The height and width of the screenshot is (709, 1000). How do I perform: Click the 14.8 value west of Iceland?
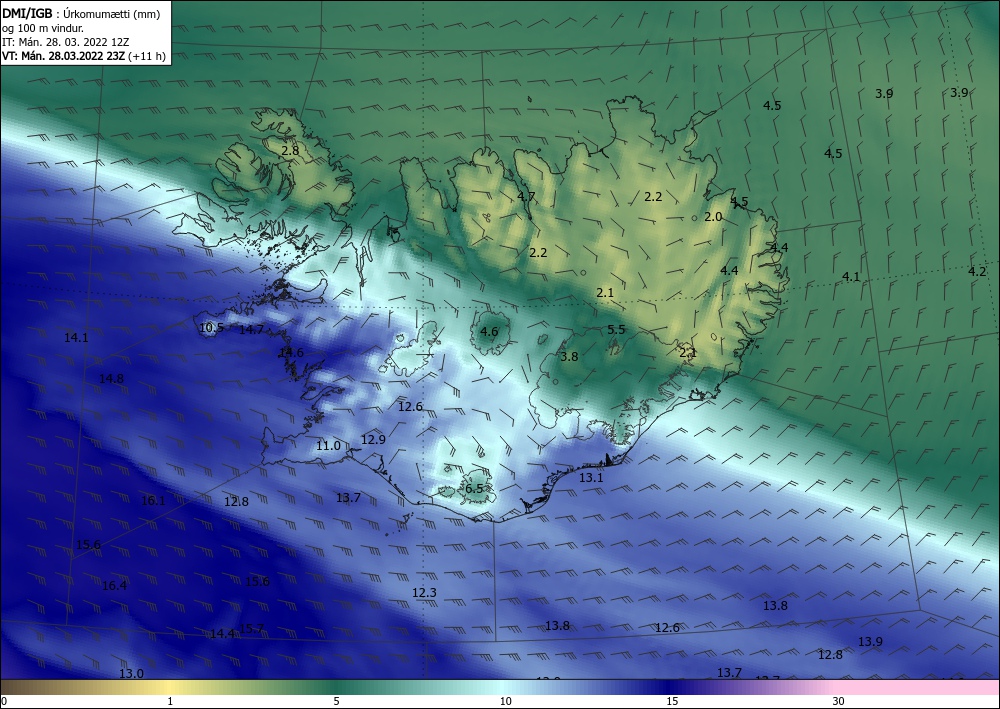[x=112, y=379]
